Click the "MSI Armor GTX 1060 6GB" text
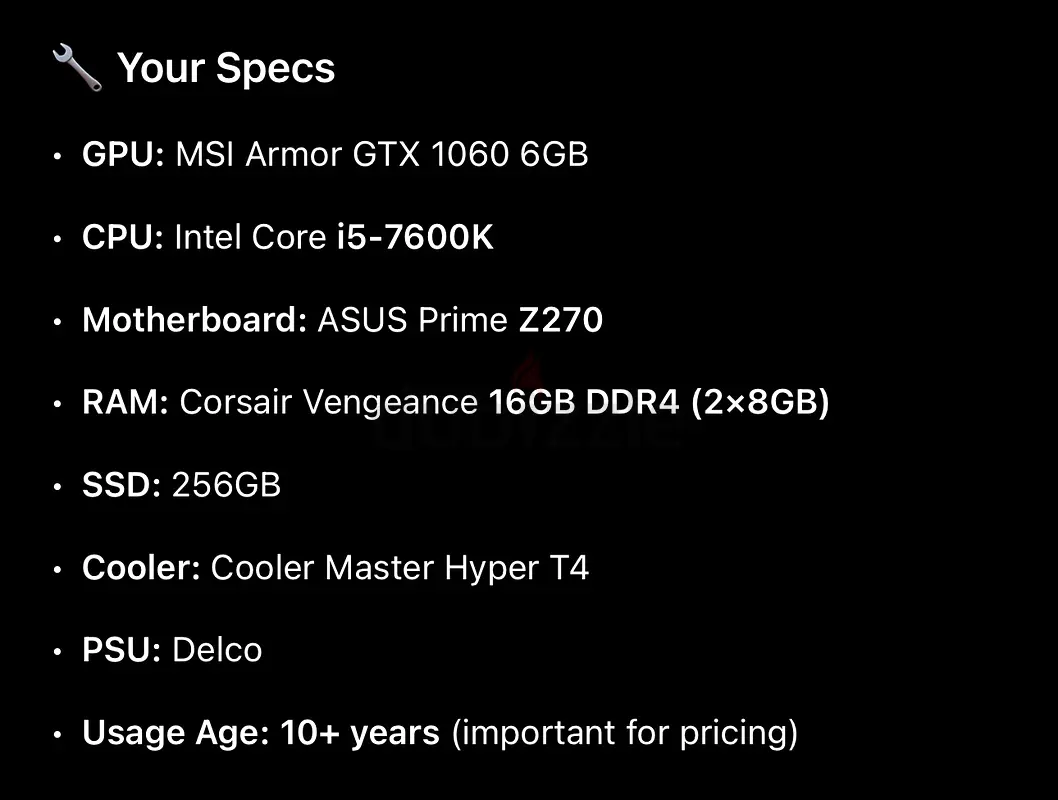Screen dimensions: 1058x800 click(x=381, y=155)
